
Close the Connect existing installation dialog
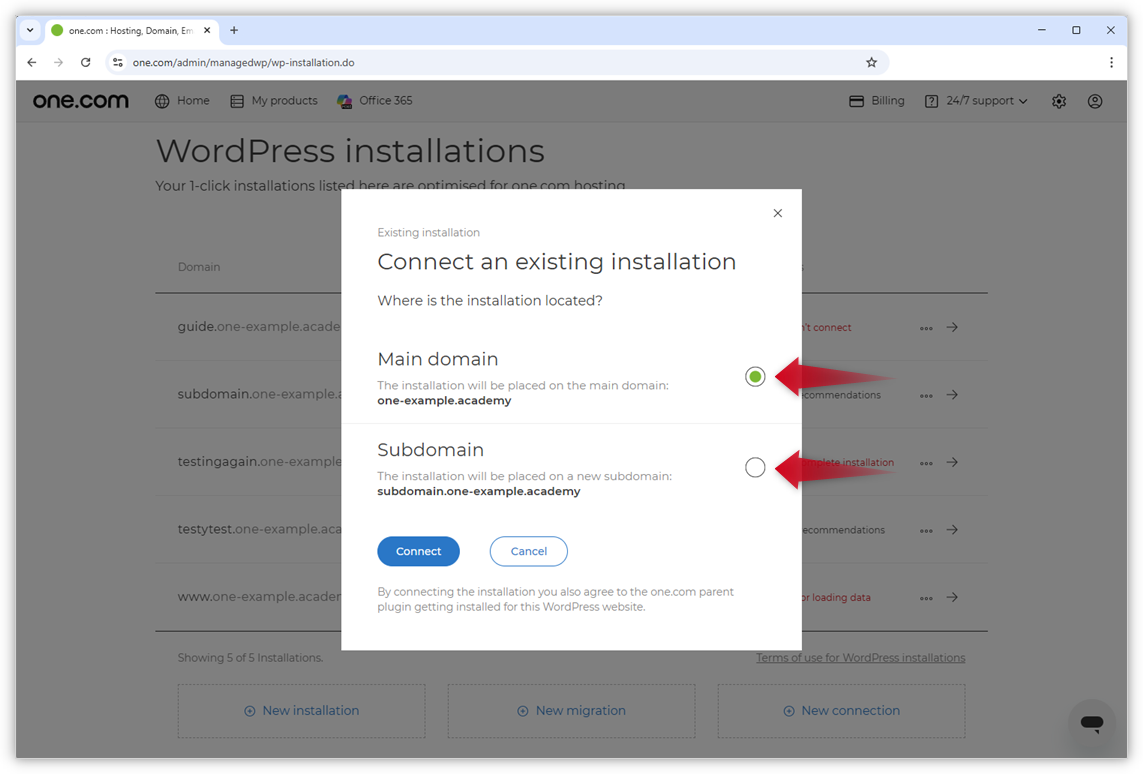pyautogui.click(x=778, y=213)
